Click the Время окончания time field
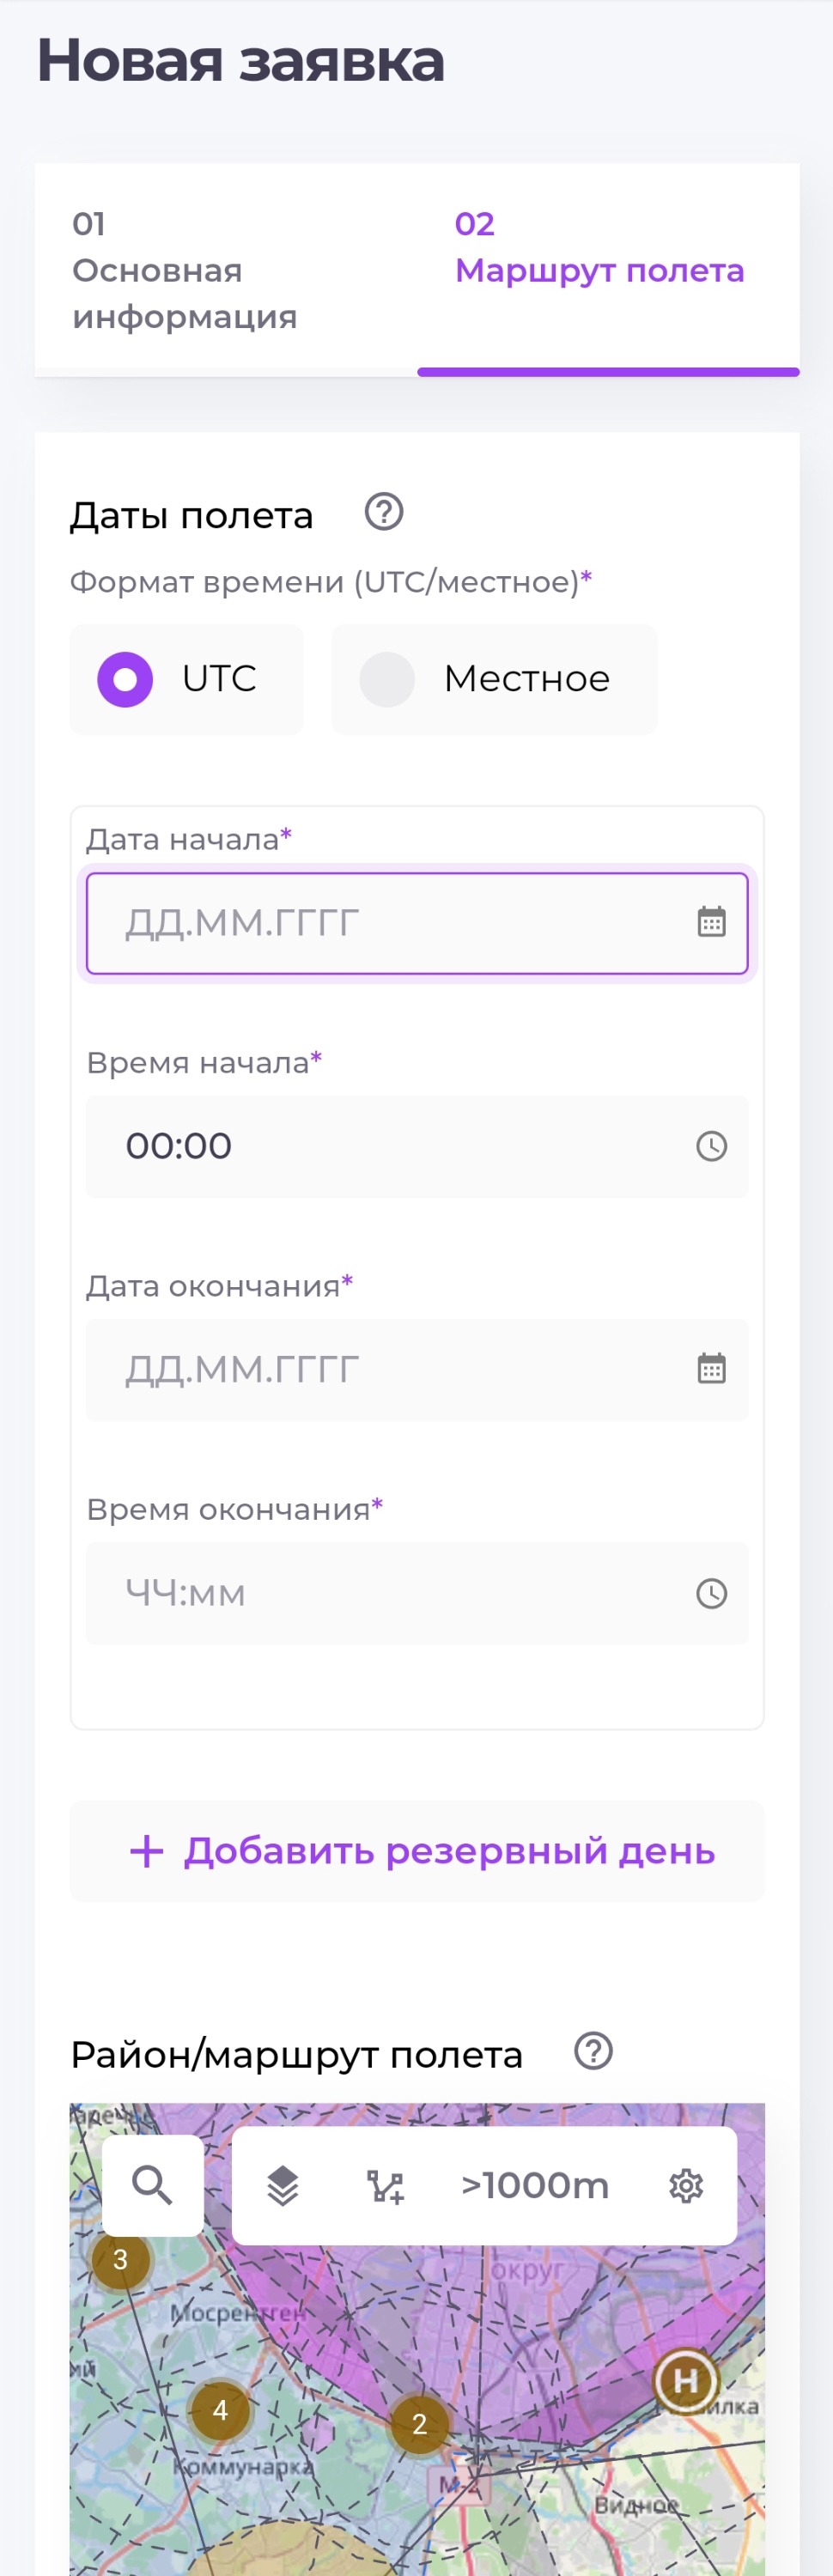 click(390, 1593)
